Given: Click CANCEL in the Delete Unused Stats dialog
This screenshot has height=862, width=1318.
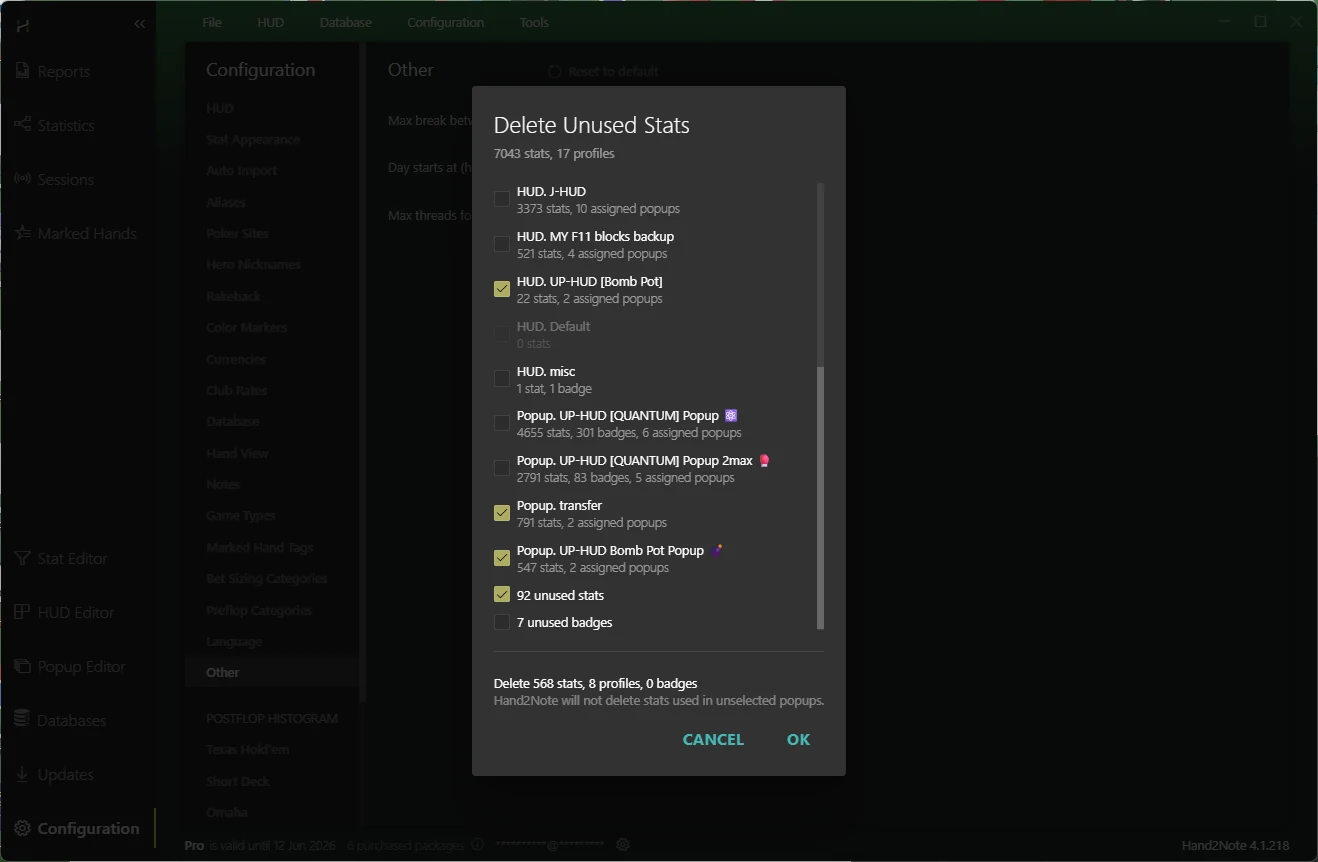Looking at the screenshot, I should (713, 740).
